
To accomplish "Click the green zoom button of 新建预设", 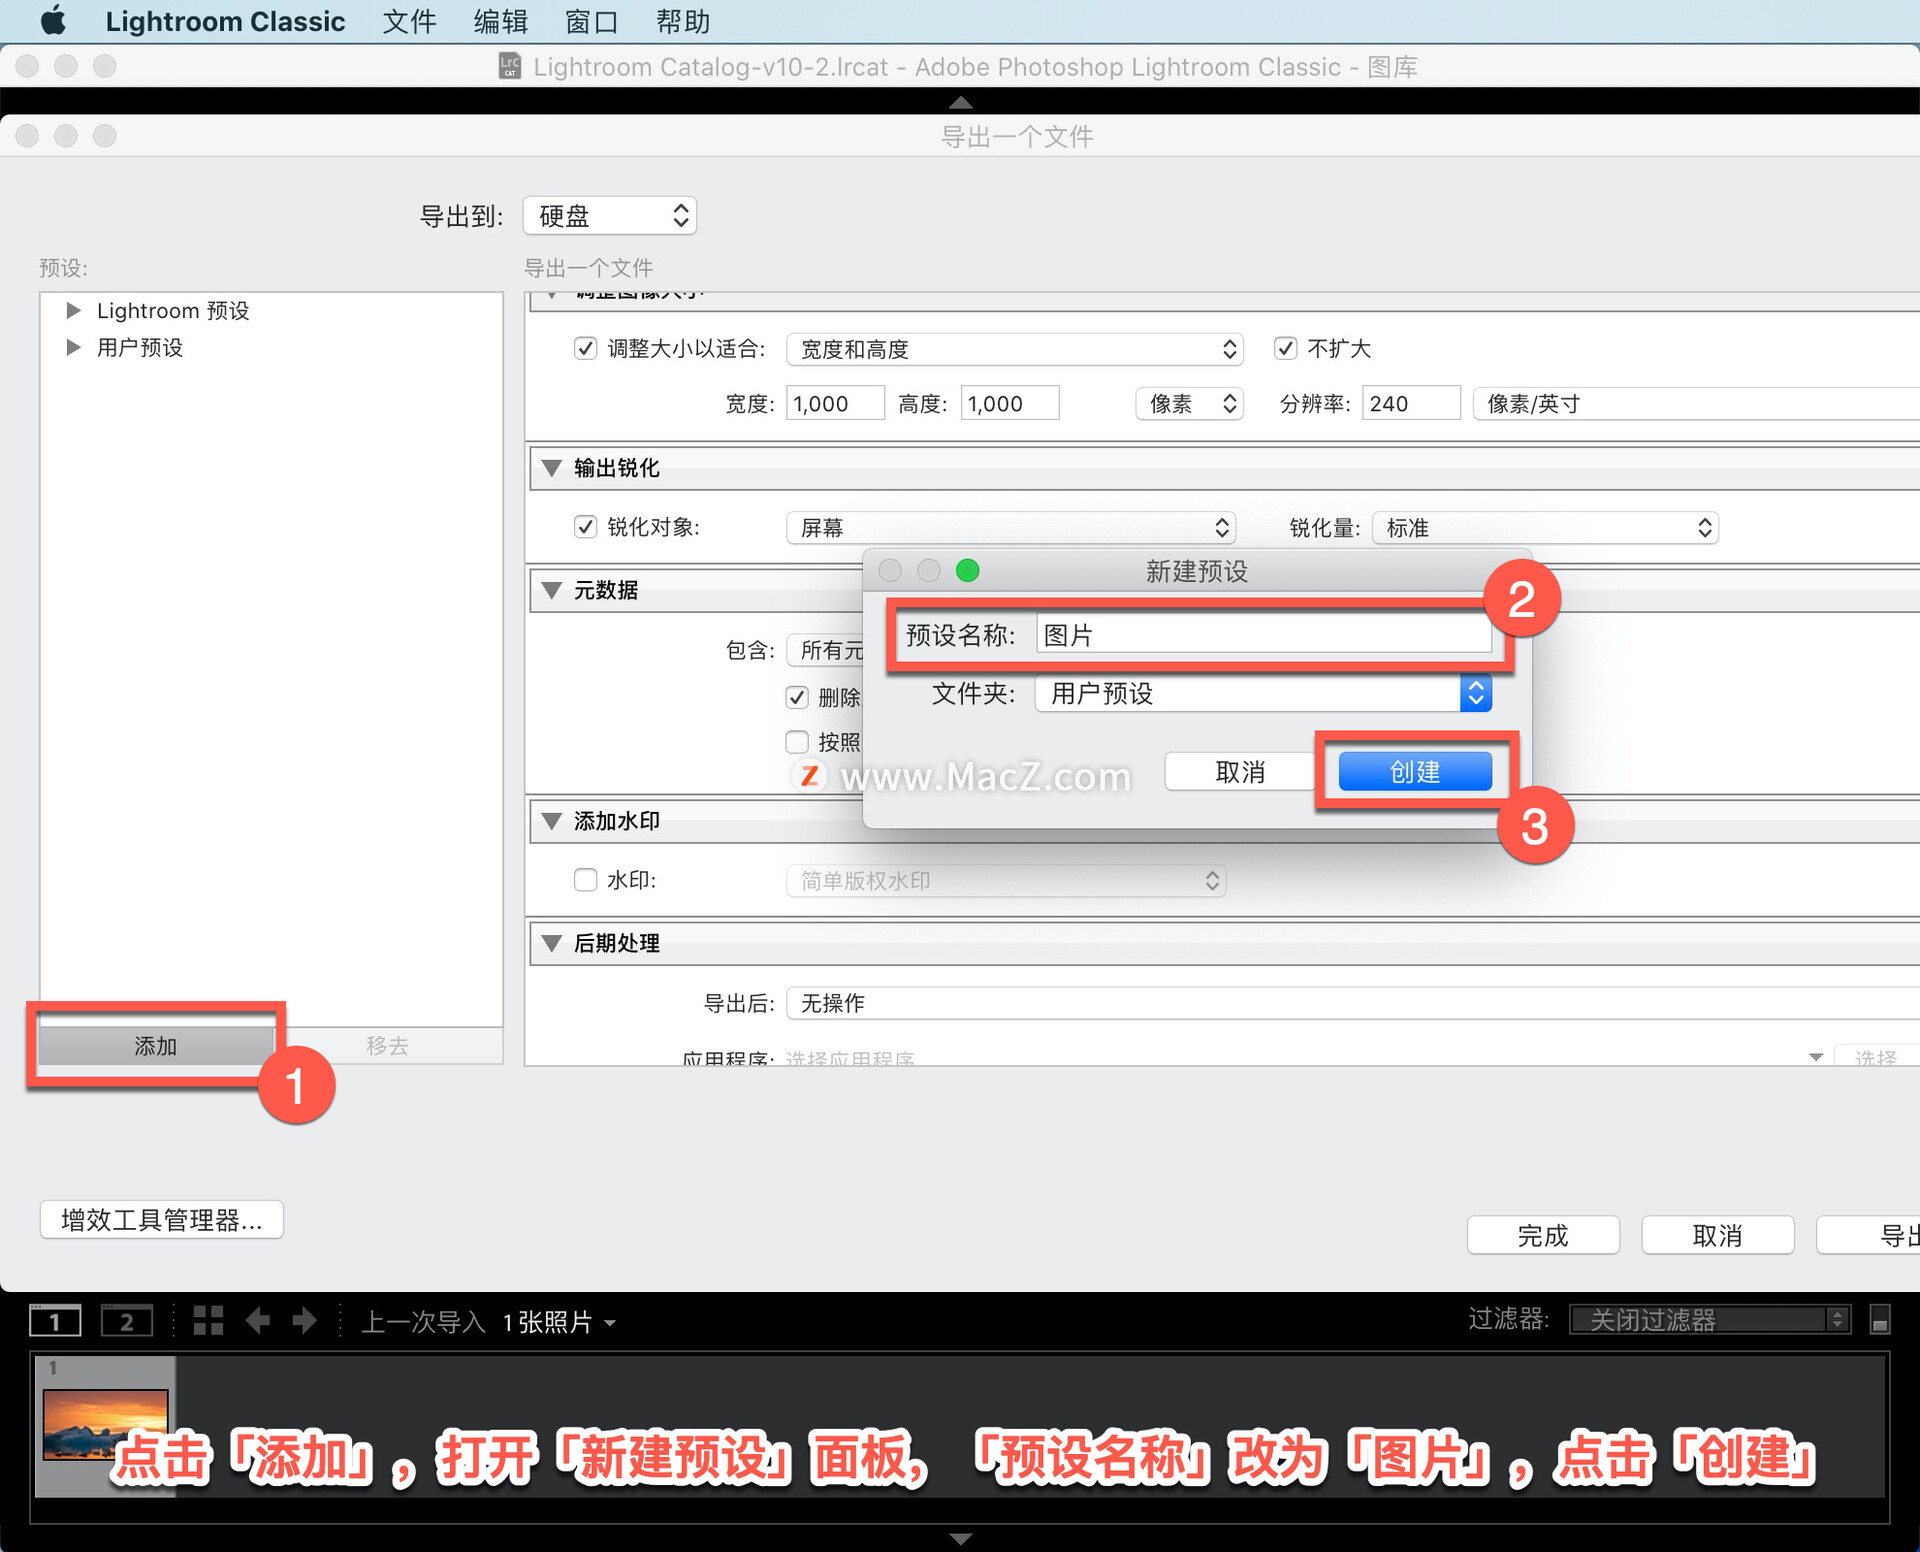I will pyautogui.click(x=967, y=570).
